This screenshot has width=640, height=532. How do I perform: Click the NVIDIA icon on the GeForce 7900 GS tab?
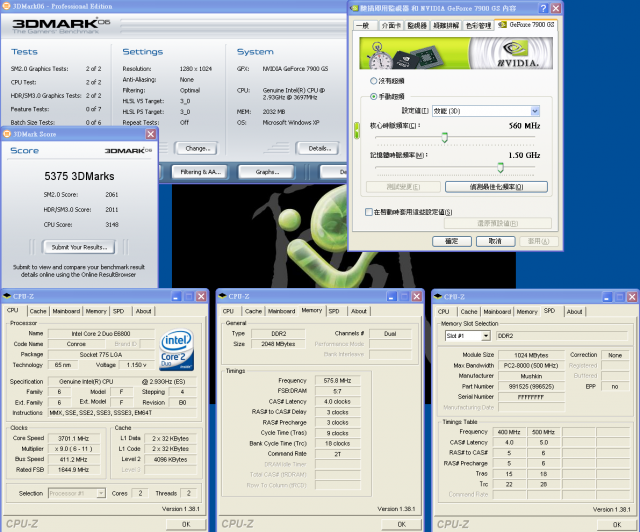(x=502, y=25)
